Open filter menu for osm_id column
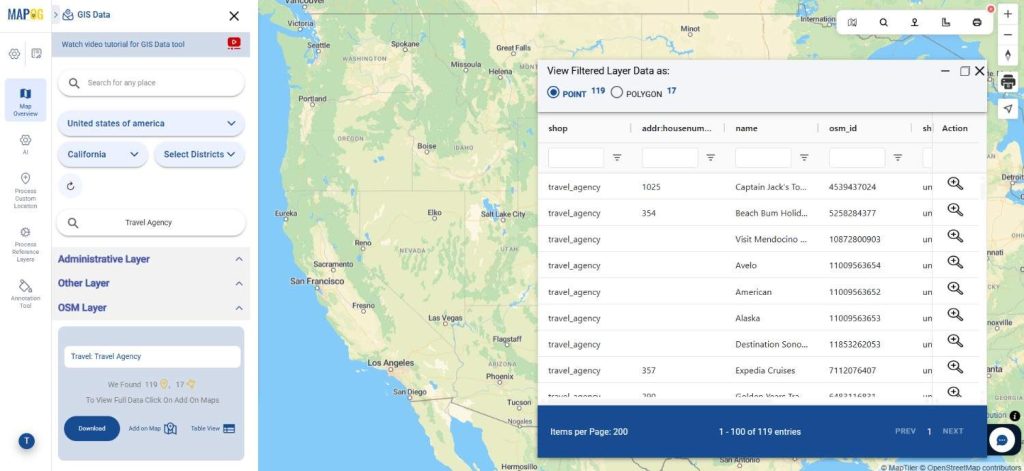 [x=898, y=157]
